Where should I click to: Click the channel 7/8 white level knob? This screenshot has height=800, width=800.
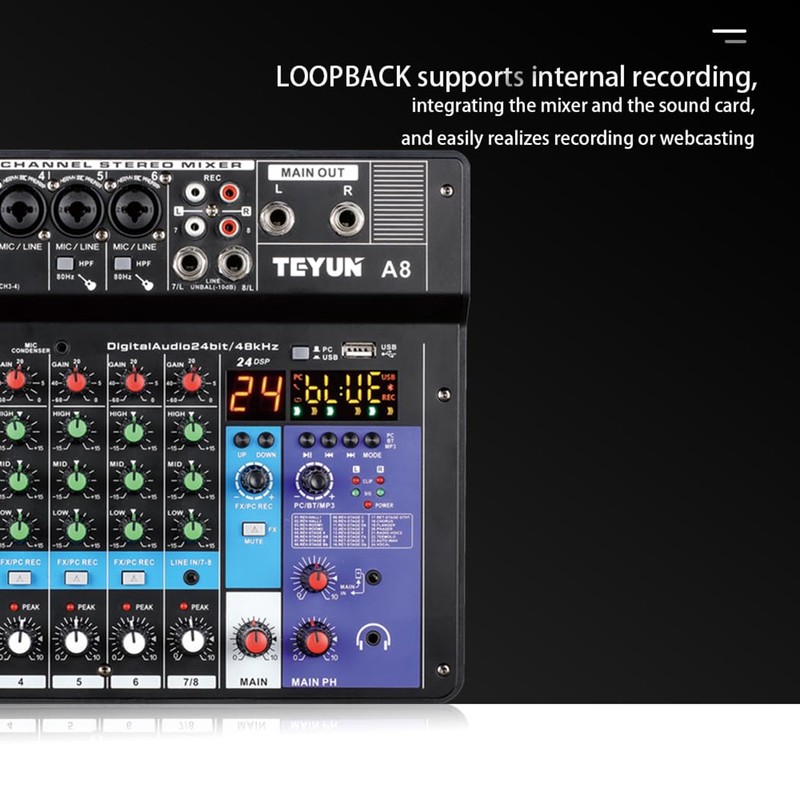(191, 640)
